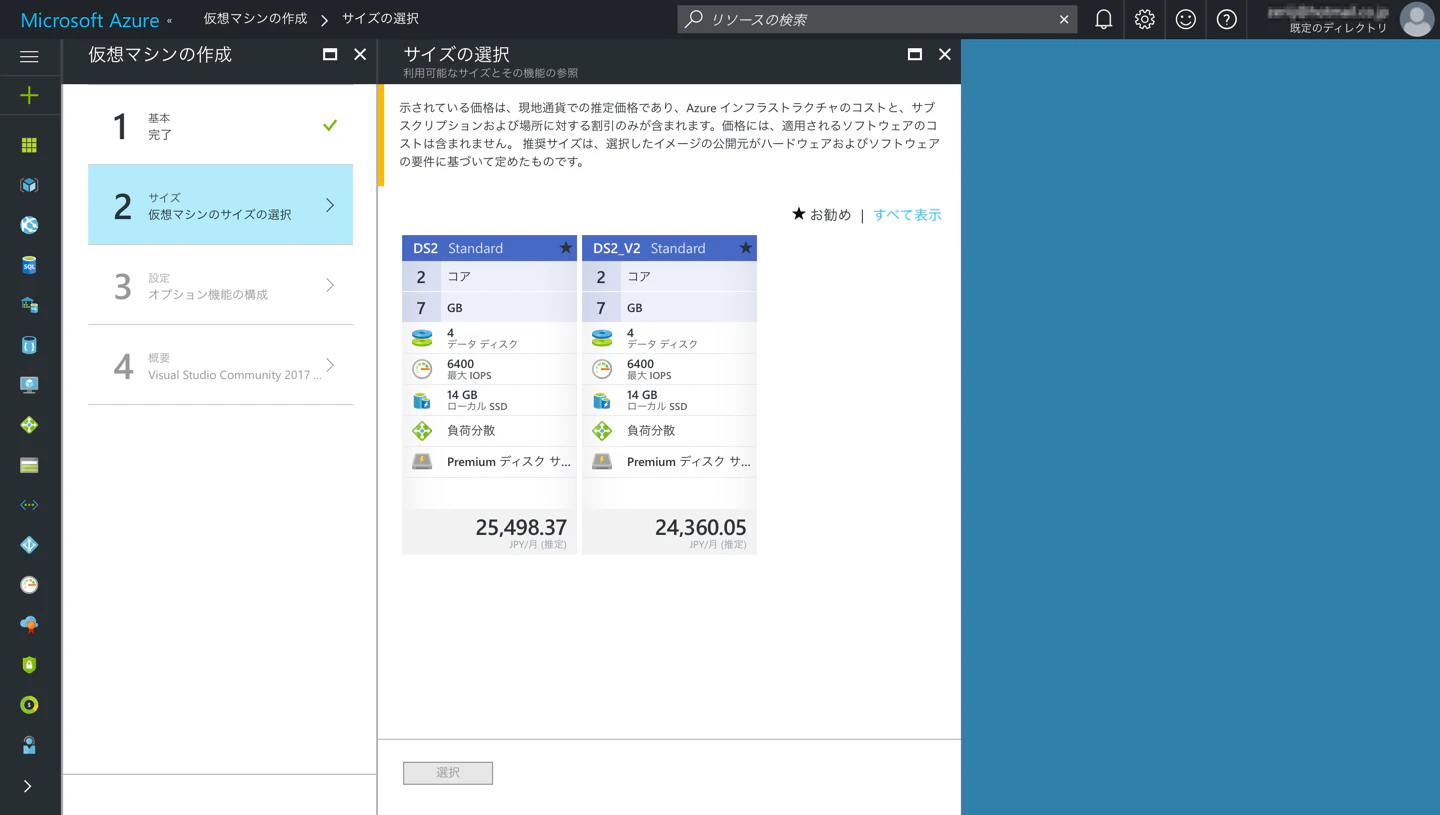Open the hamburger menu in the sidebar
The image size is (1440, 815).
pos(29,57)
